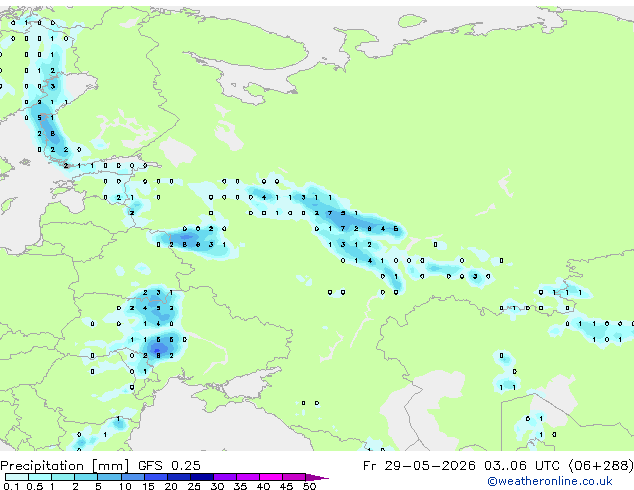Click the "(06+288)" forecast run text

pyautogui.click(x=601, y=466)
